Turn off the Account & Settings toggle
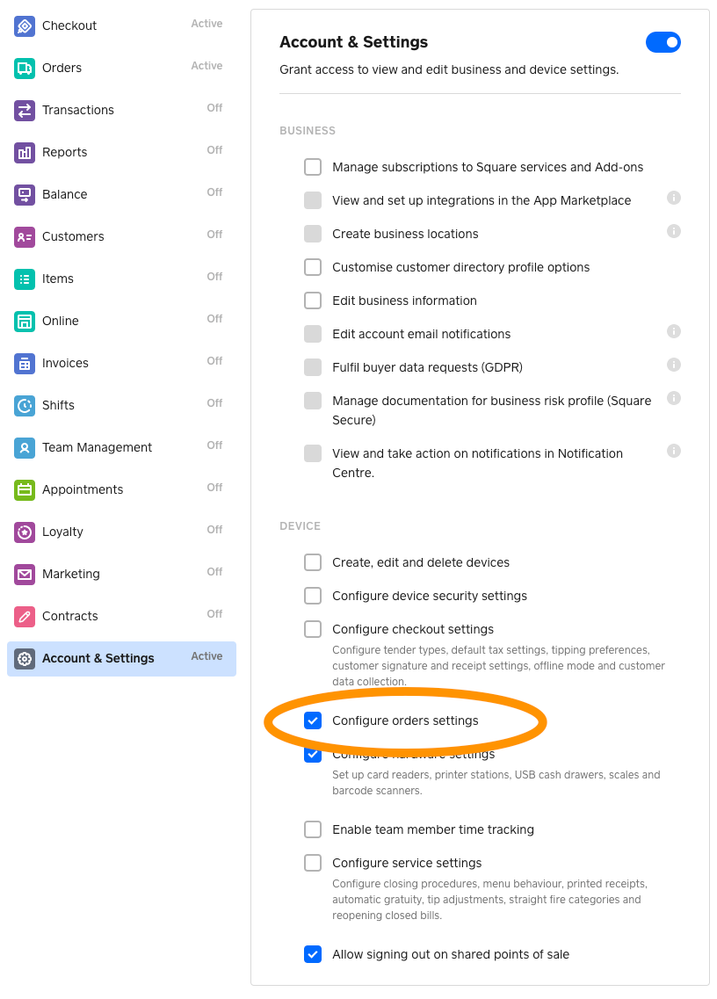This screenshot has width=717, height=999. pyautogui.click(x=663, y=42)
